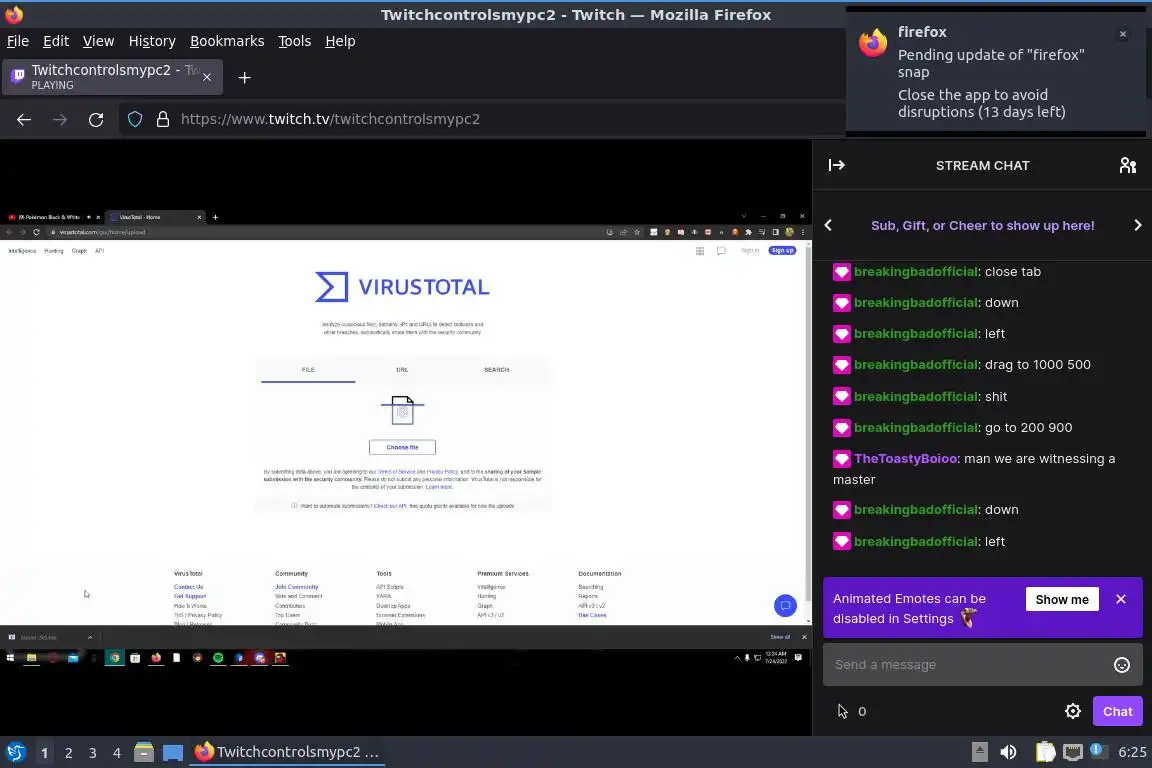Go back to the previous page
The height and width of the screenshot is (768, 1152).
point(24,119)
